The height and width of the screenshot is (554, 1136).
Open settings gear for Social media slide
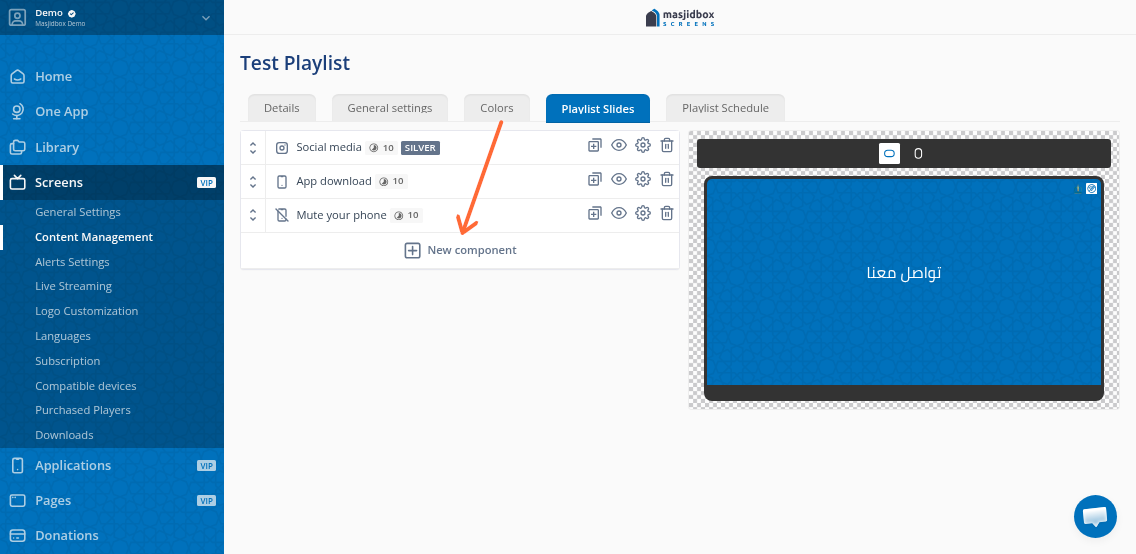(x=643, y=146)
